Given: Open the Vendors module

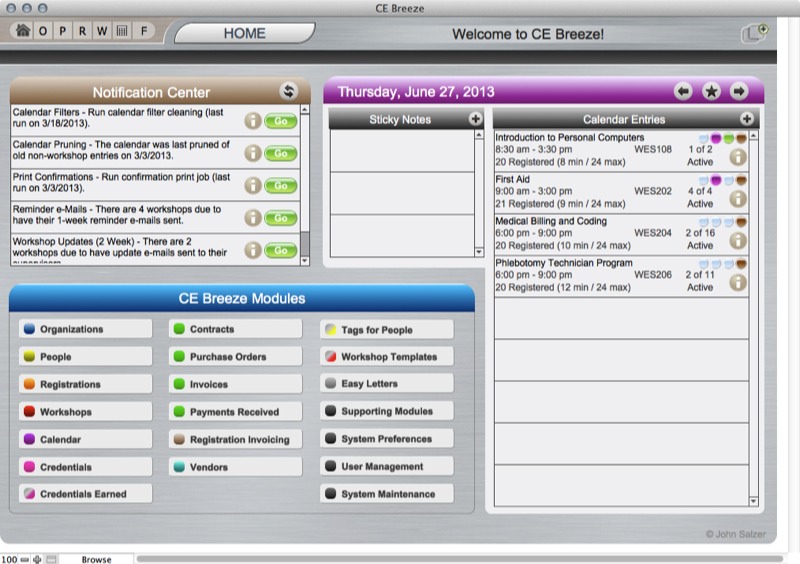Looking at the screenshot, I should tap(235, 467).
